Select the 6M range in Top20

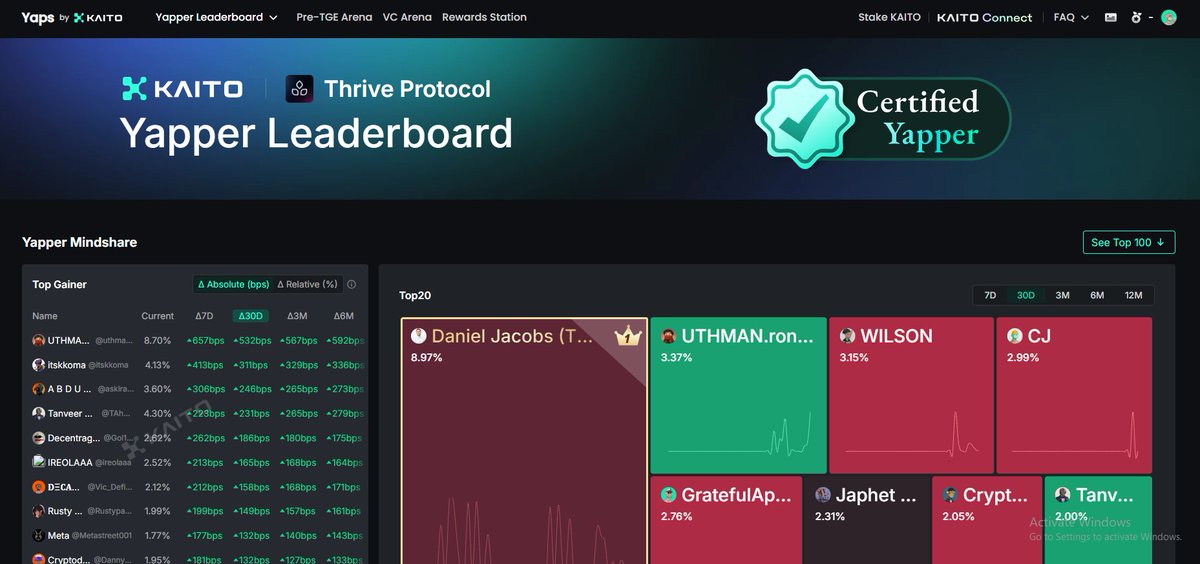[1097, 295]
